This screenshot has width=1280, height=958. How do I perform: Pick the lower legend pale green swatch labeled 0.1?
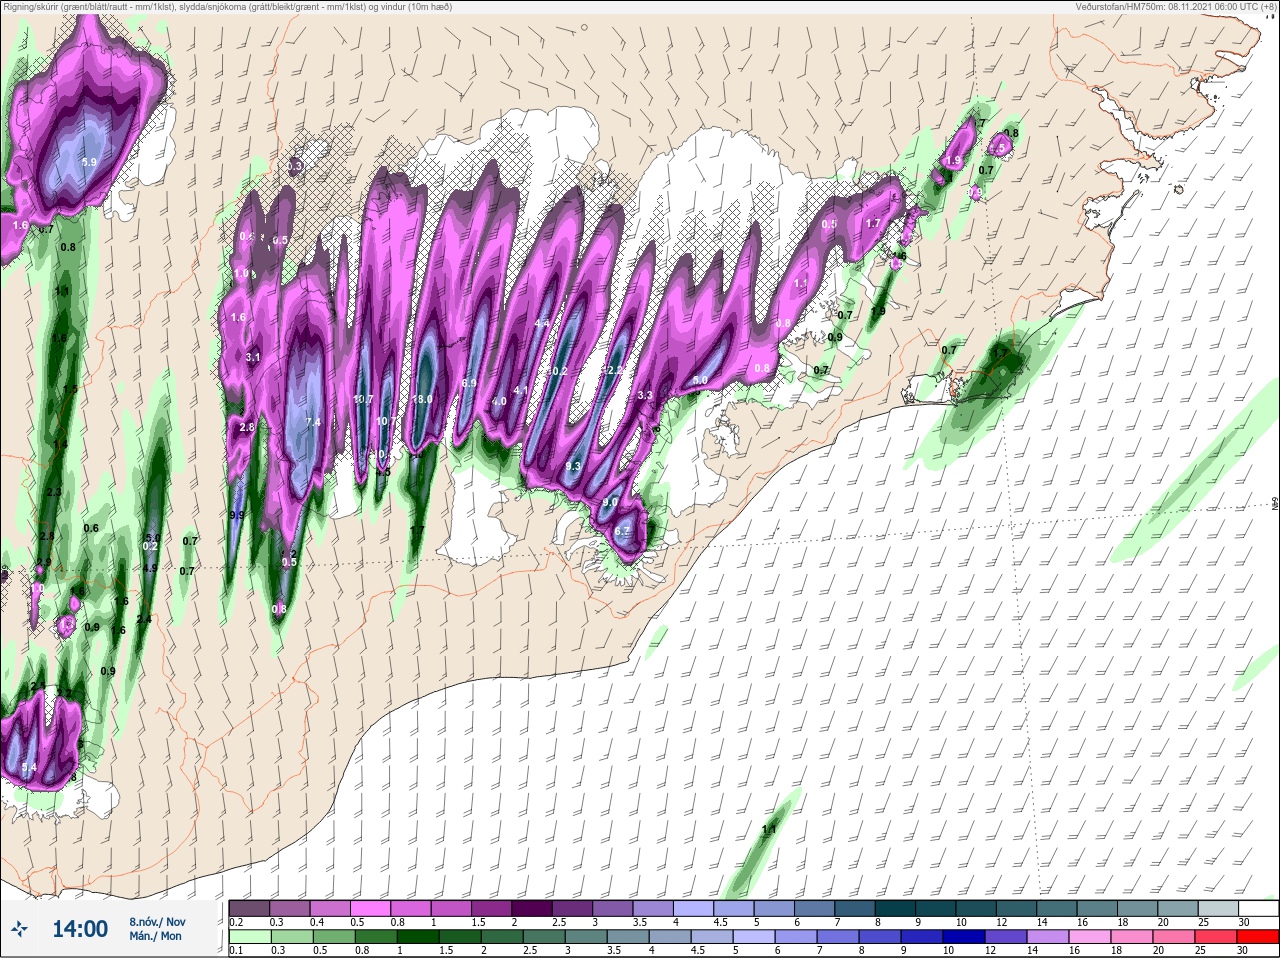coord(249,937)
